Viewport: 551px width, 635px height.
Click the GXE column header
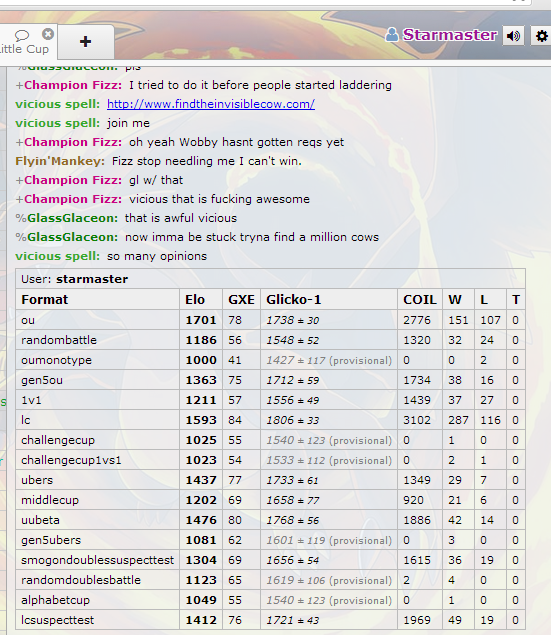click(241, 300)
